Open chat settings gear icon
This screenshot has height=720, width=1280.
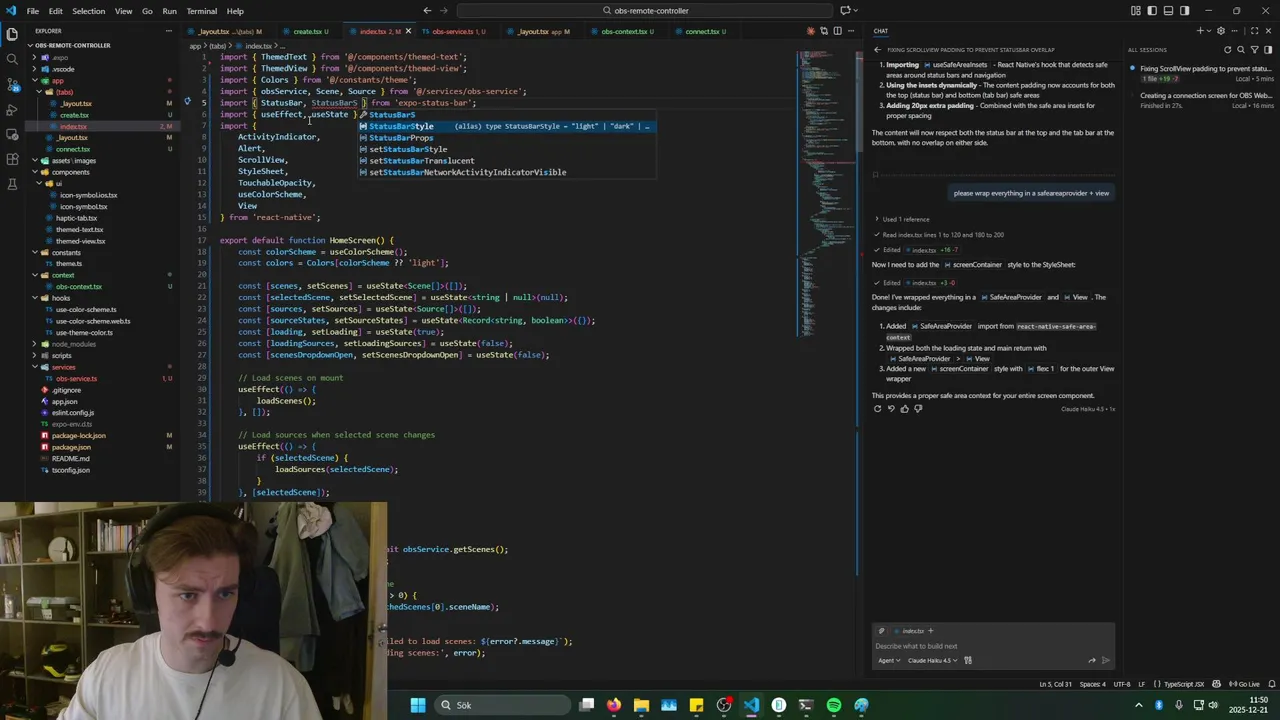(1221, 31)
